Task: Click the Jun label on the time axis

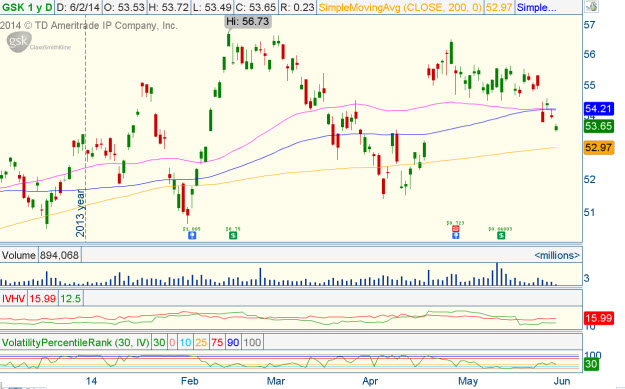Action: (x=562, y=381)
